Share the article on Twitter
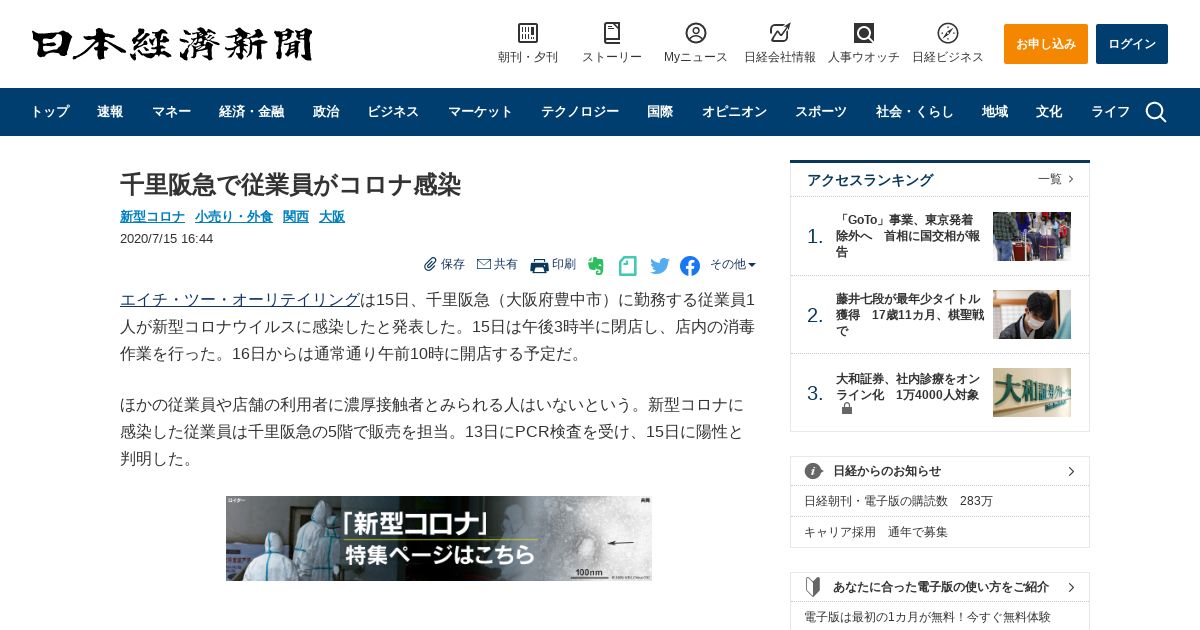This screenshot has height=630, width=1200. [660, 266]
